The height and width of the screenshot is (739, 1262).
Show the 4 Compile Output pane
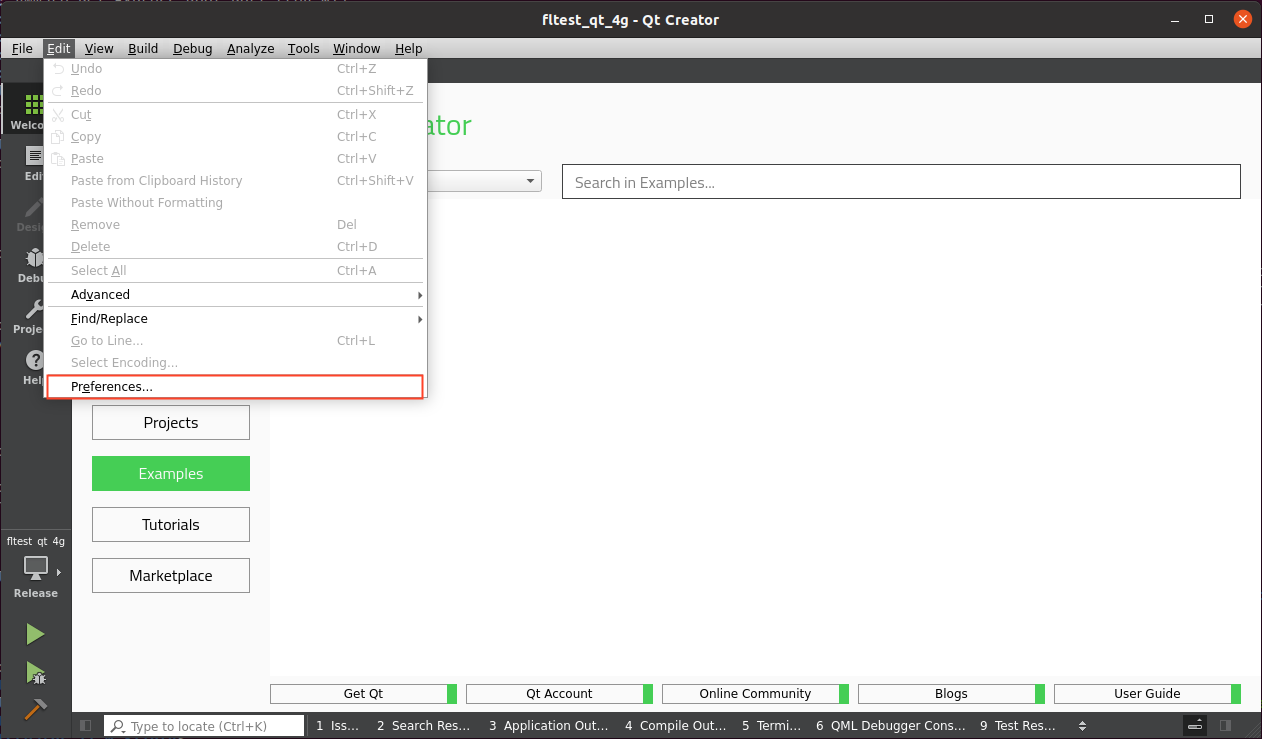pyautogui.click(x=675, y=726)
